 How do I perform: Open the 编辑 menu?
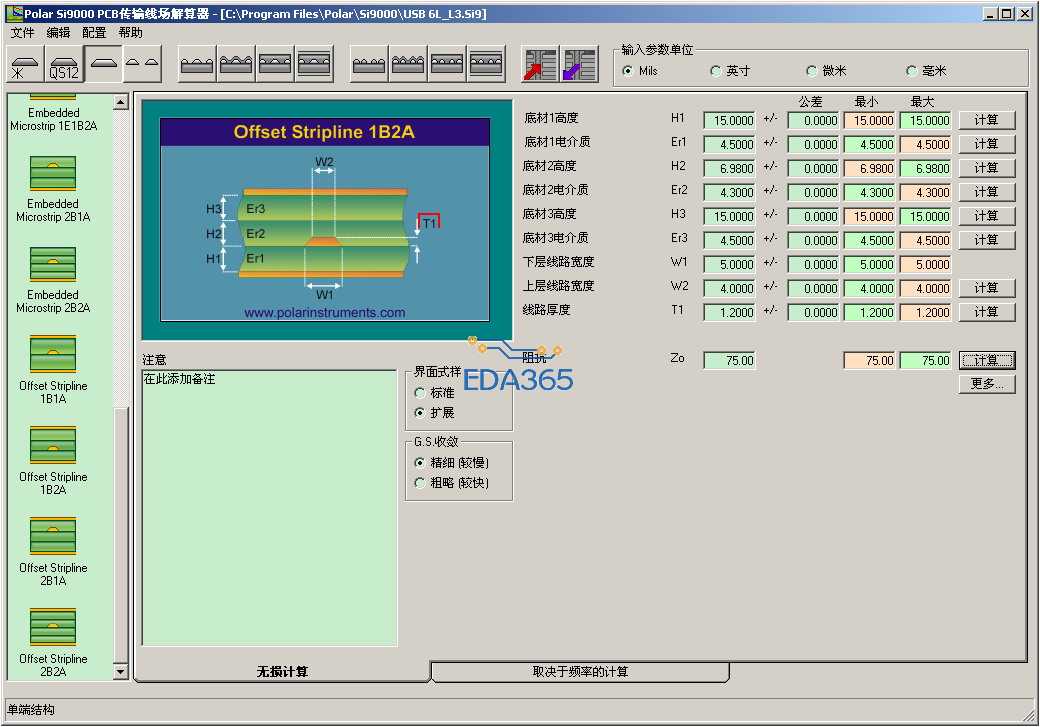coord(58,33)
